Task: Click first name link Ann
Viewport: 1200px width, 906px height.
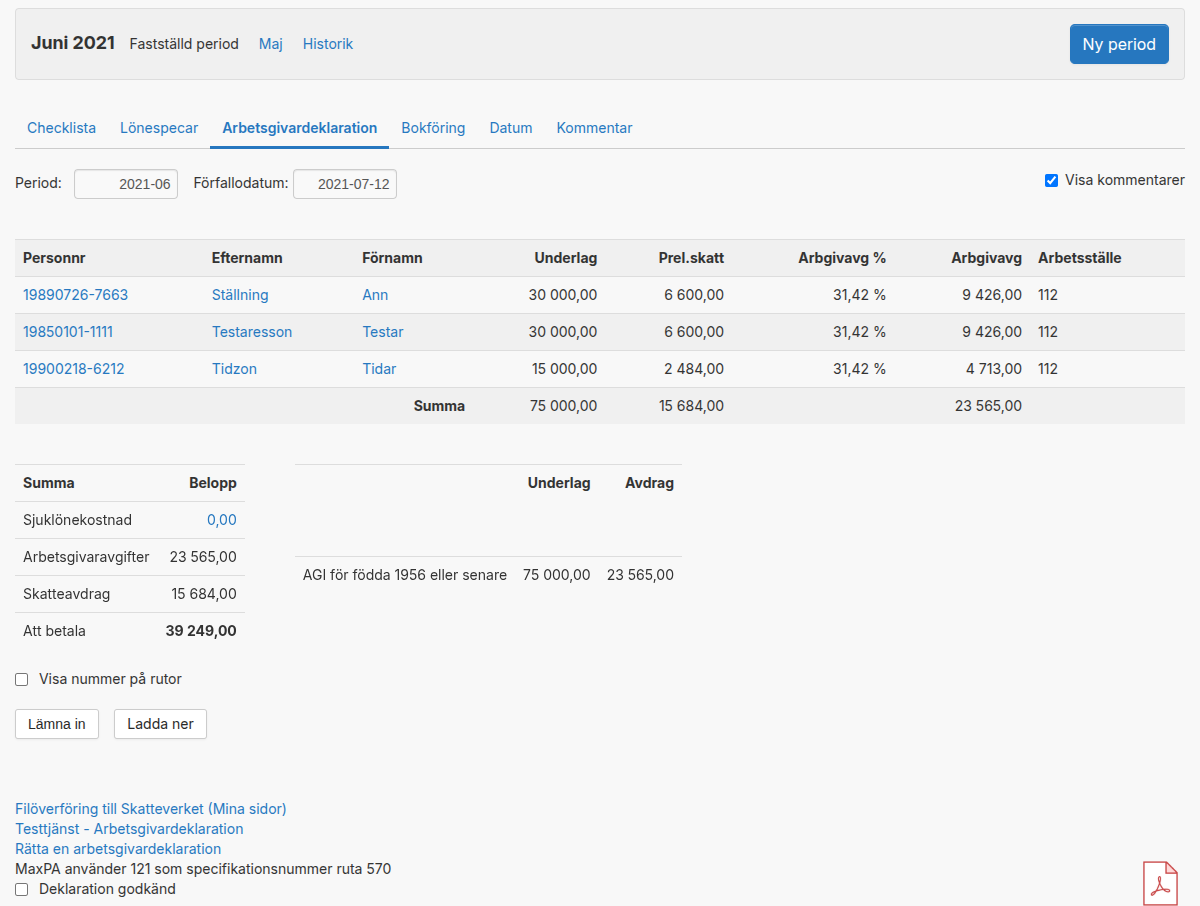Action: (375, 295)
